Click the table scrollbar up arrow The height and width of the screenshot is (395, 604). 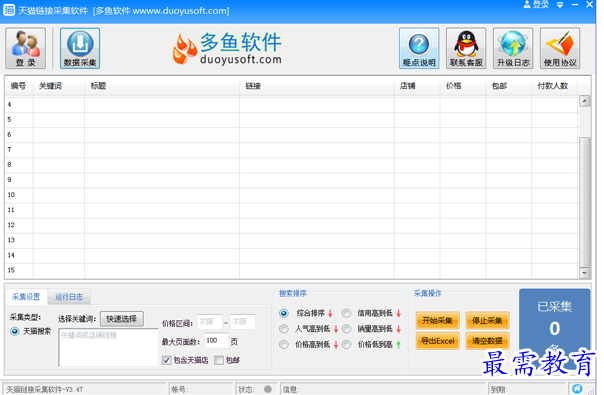pyautogui.click(x=585, y=101)
